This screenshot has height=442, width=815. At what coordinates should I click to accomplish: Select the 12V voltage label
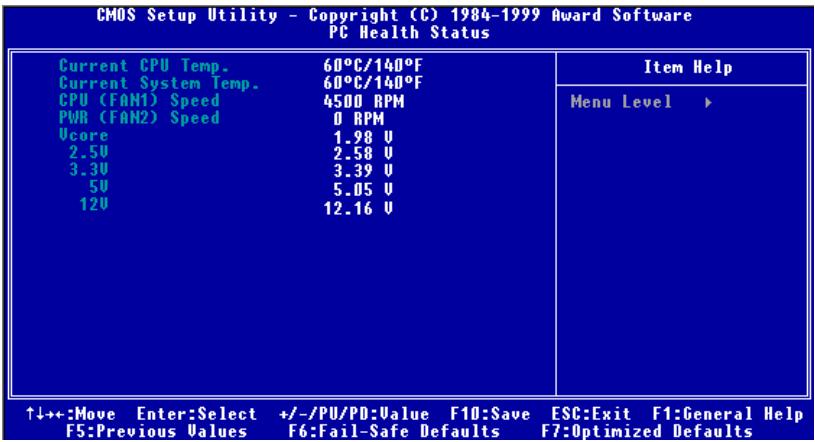(x=94, y=204)
